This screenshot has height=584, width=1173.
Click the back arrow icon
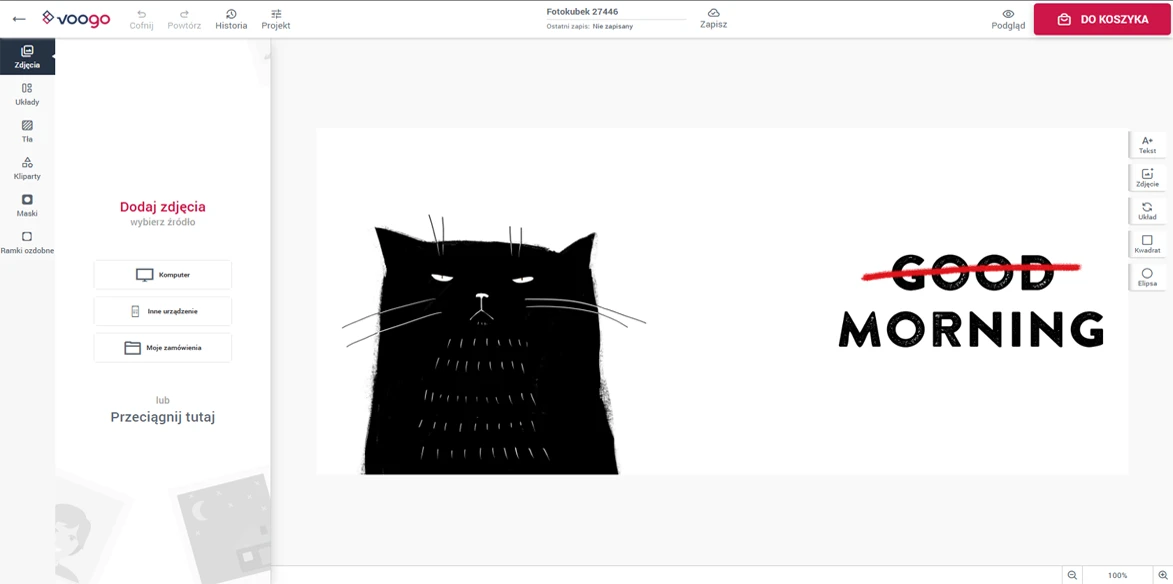(19, 19)
